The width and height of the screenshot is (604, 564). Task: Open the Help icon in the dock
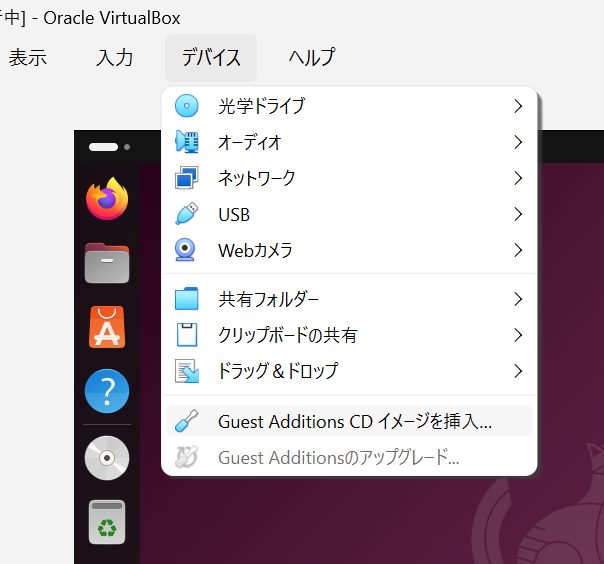point(107,391)
